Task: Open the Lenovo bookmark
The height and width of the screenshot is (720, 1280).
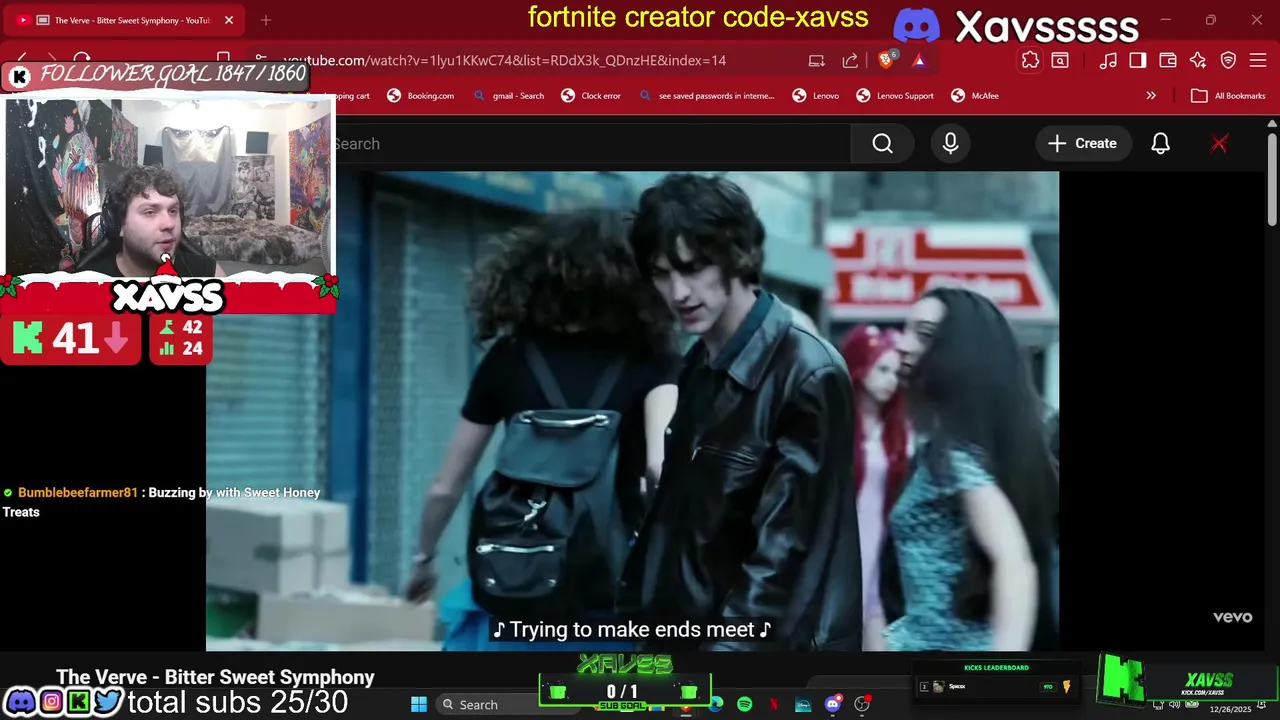Action: pos(816,96)
